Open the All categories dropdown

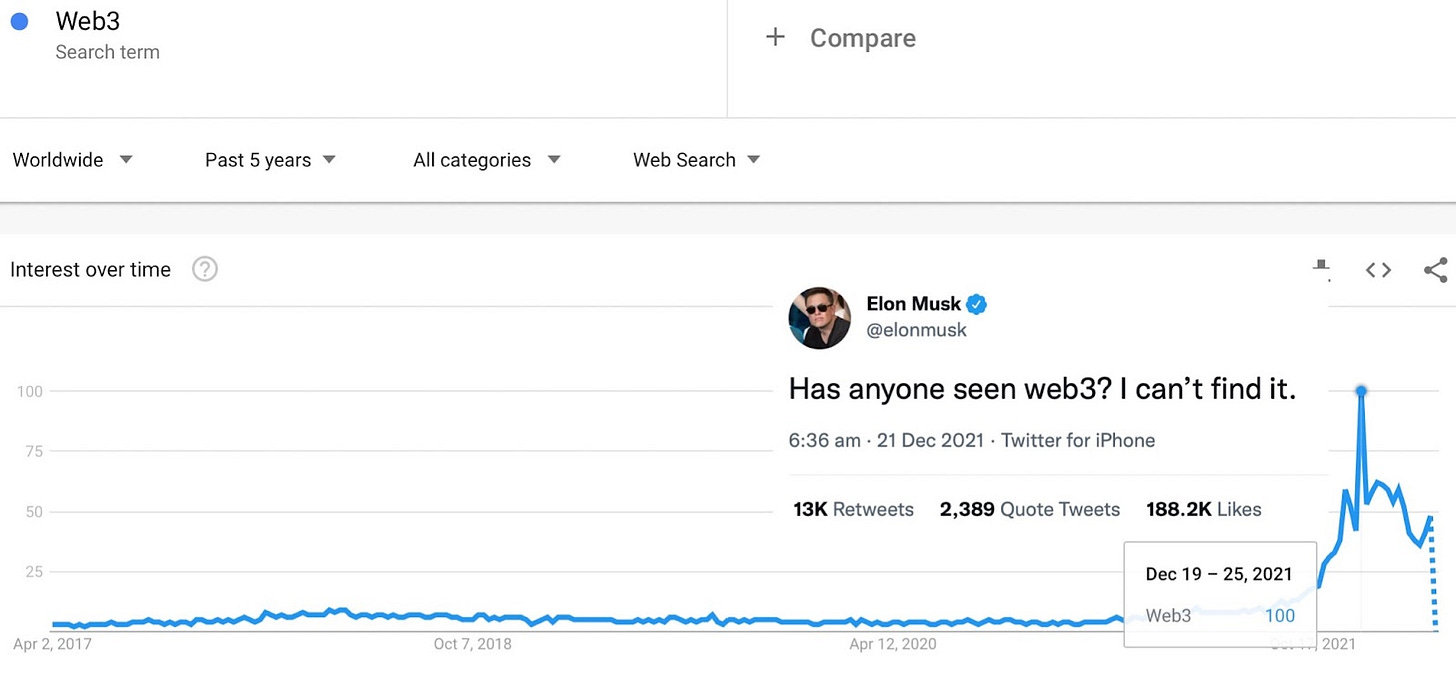pos(487,160)
